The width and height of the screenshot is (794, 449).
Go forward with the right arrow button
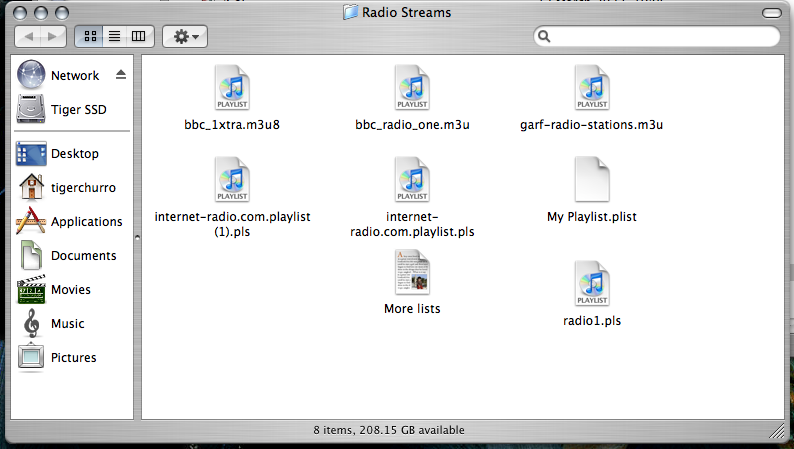tap(53, 36)
